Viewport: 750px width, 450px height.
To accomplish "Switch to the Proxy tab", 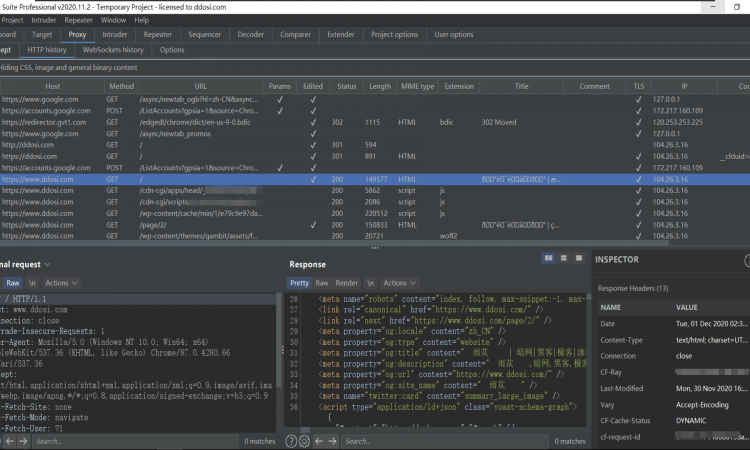I will coord(77,34).
